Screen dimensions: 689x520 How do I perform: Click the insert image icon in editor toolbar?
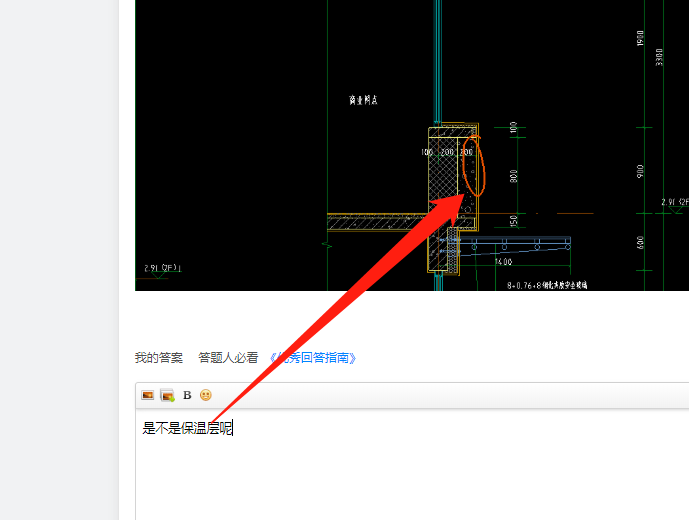coord(148,395)
